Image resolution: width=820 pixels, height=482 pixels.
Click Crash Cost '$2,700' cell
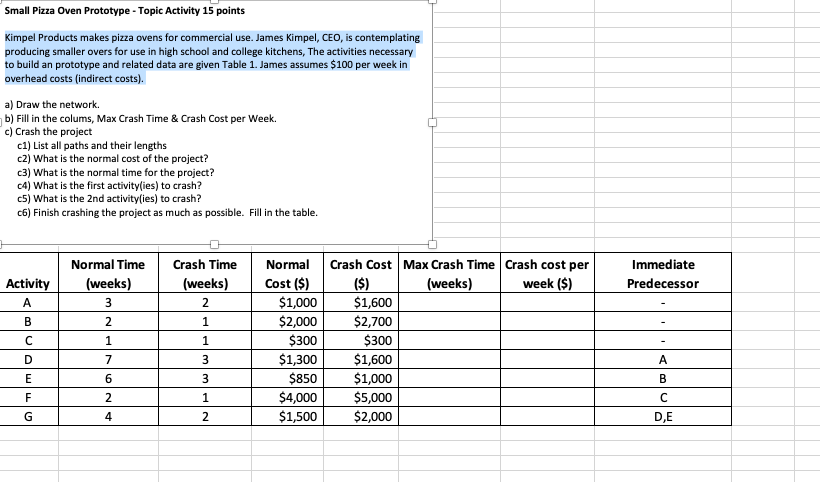pos(361,322)
